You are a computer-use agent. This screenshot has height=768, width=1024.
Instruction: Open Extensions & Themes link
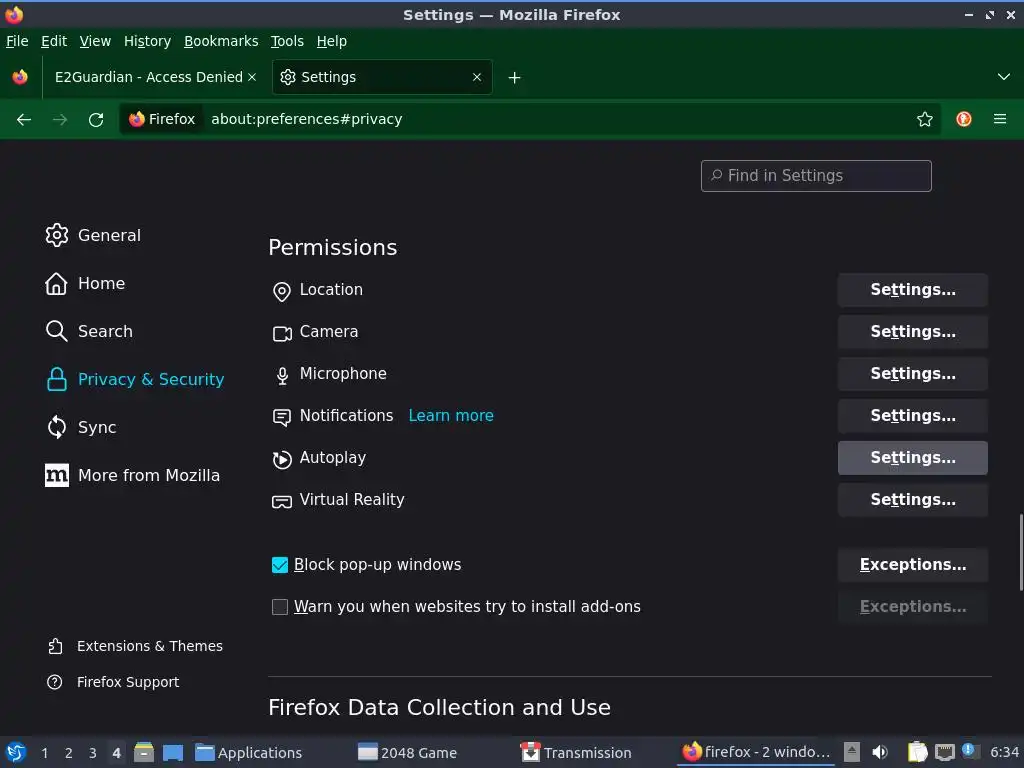point(135,646)
